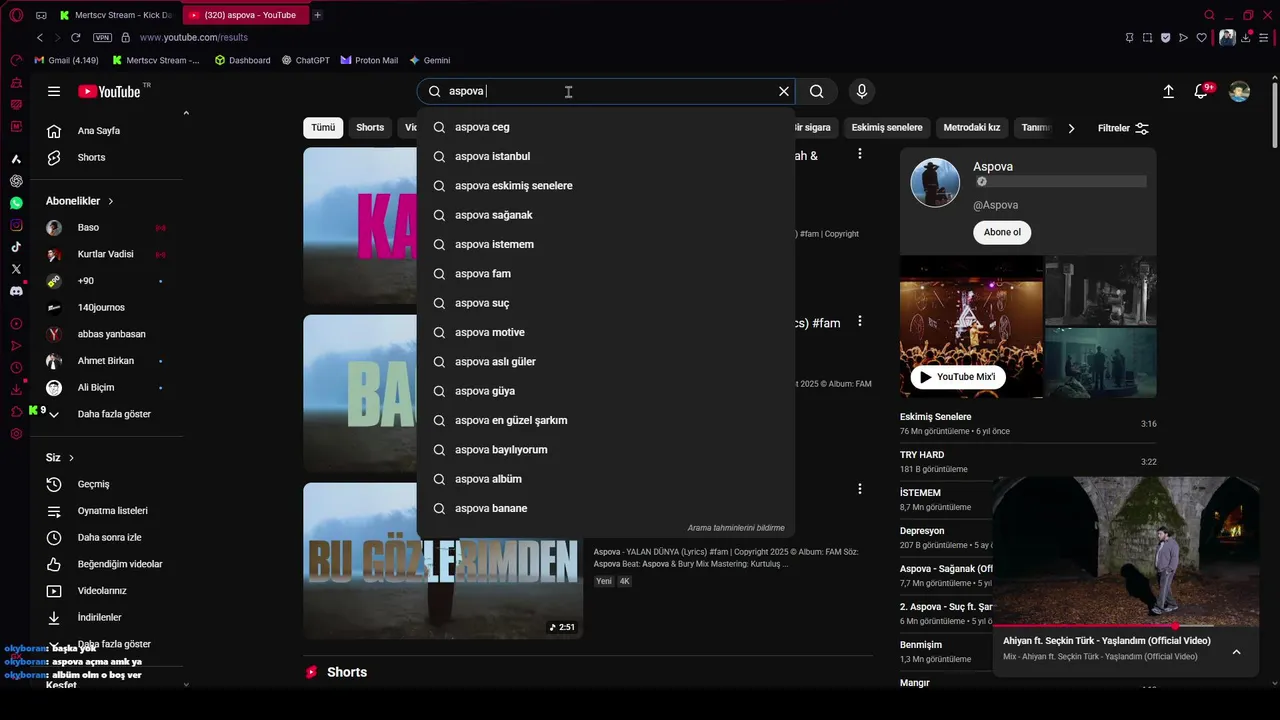The width and height of the screenshot is (1280, 720).
Task: Select the aspova YouTube tab
Action: (x=246, y=15)
